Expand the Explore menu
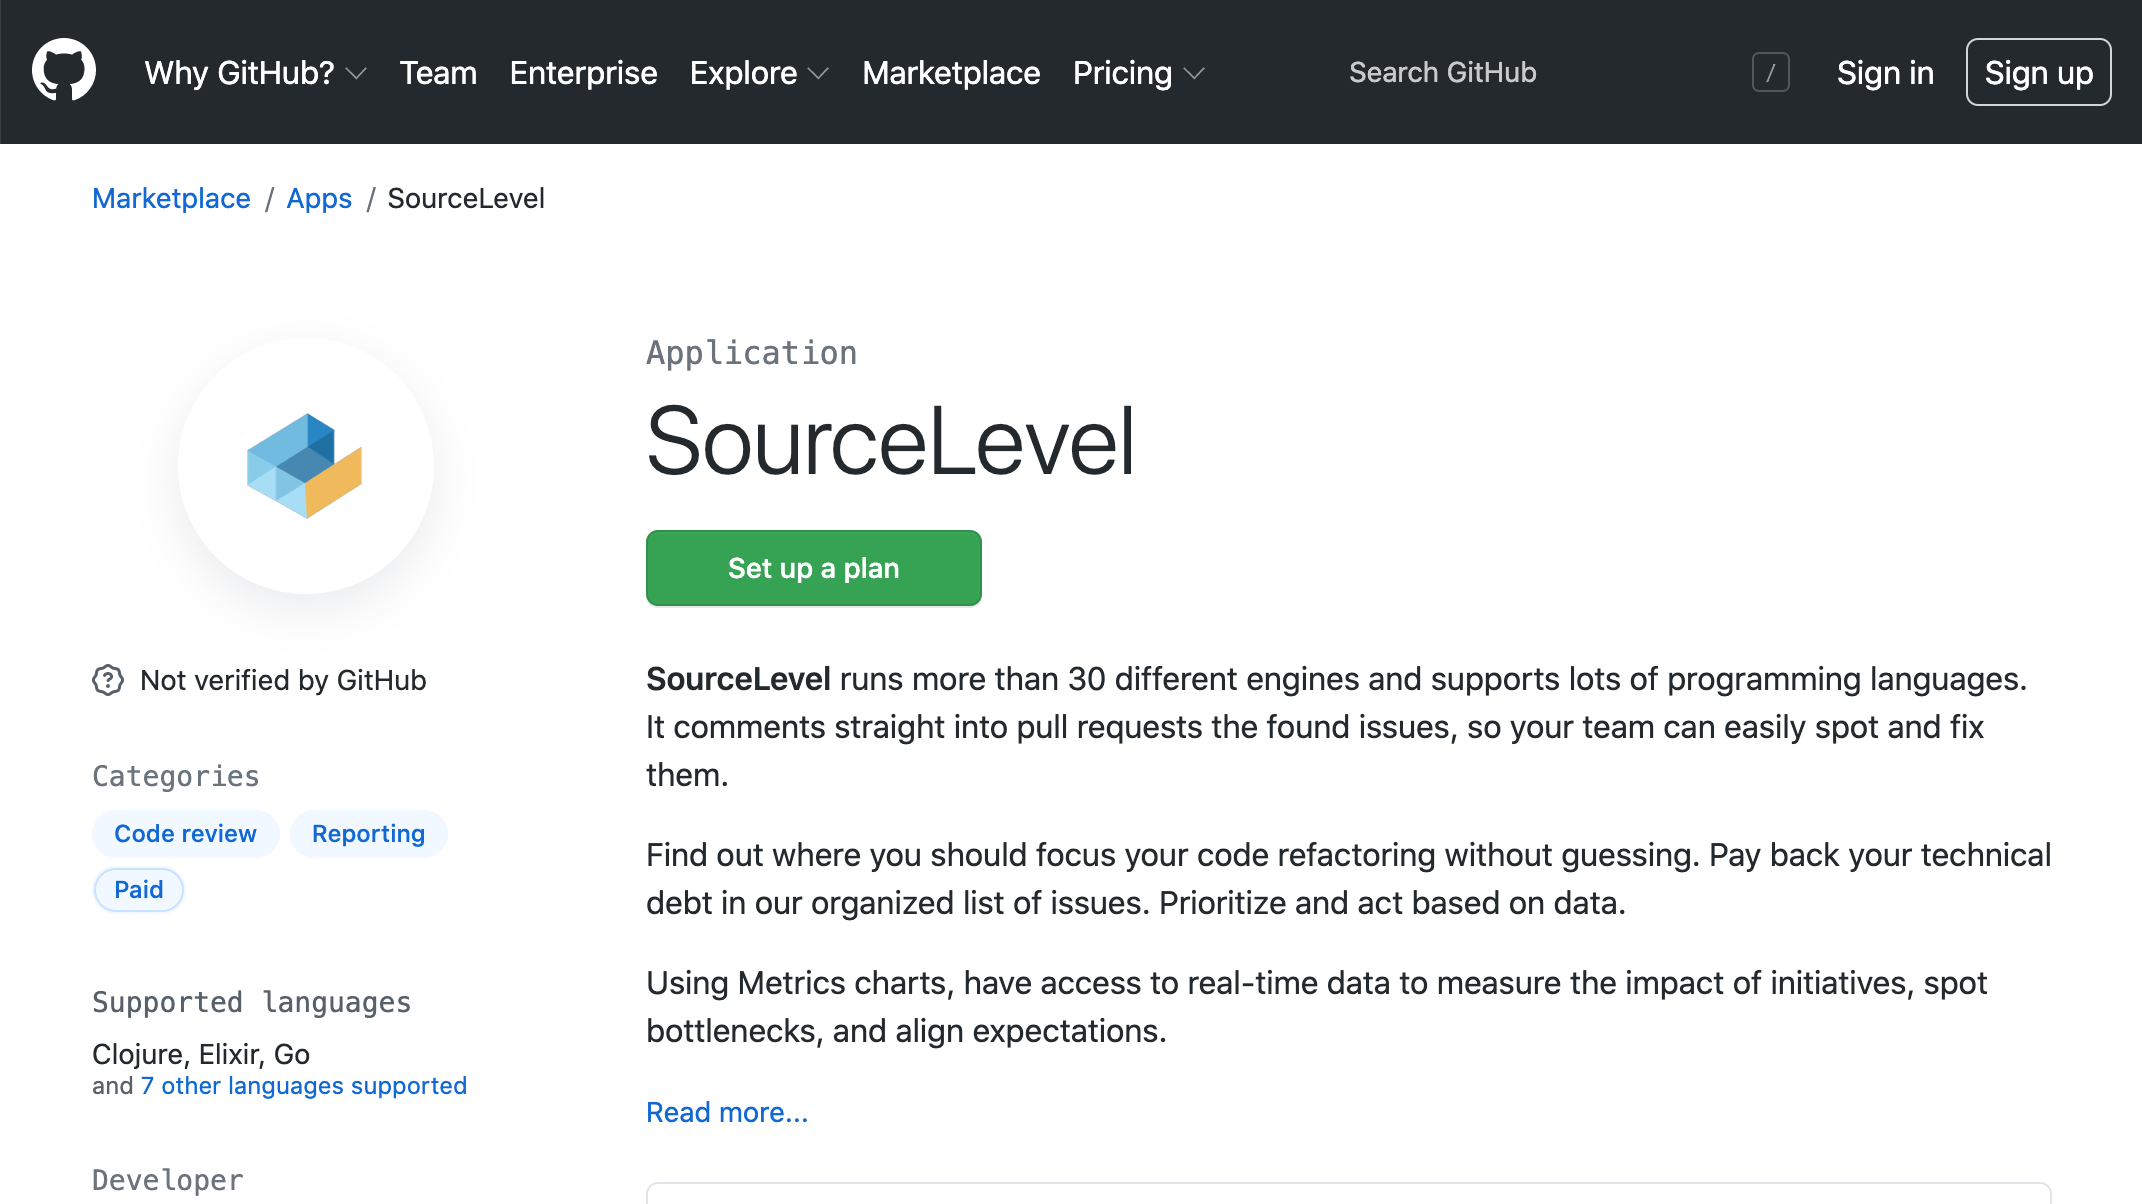 pyautogui.click(x=760, y=73)
